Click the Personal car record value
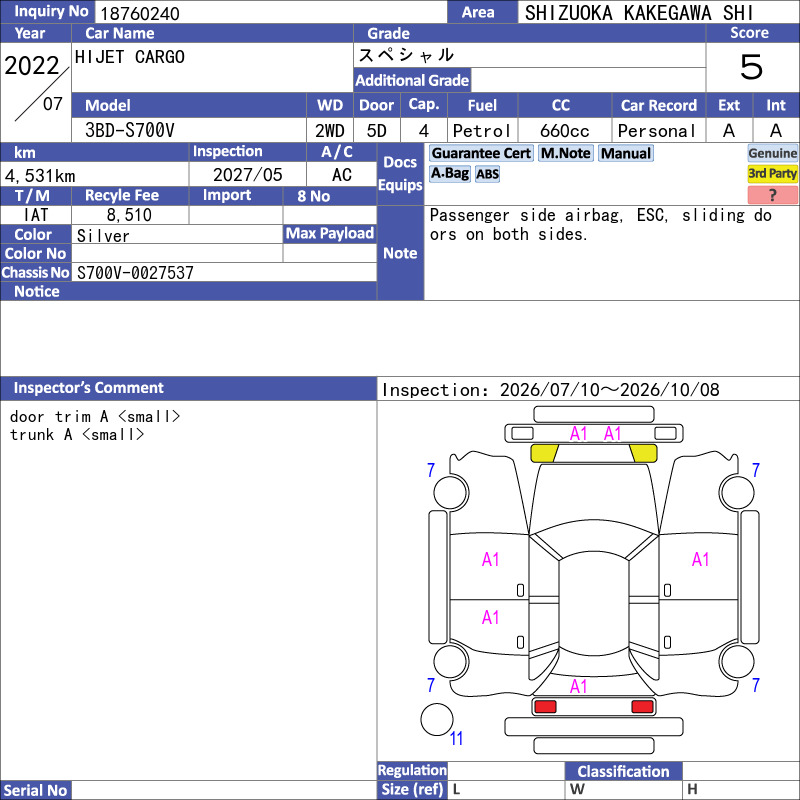The width and height of the screenshot is (800, 800). pyautogui.click(x=656, y=131)
